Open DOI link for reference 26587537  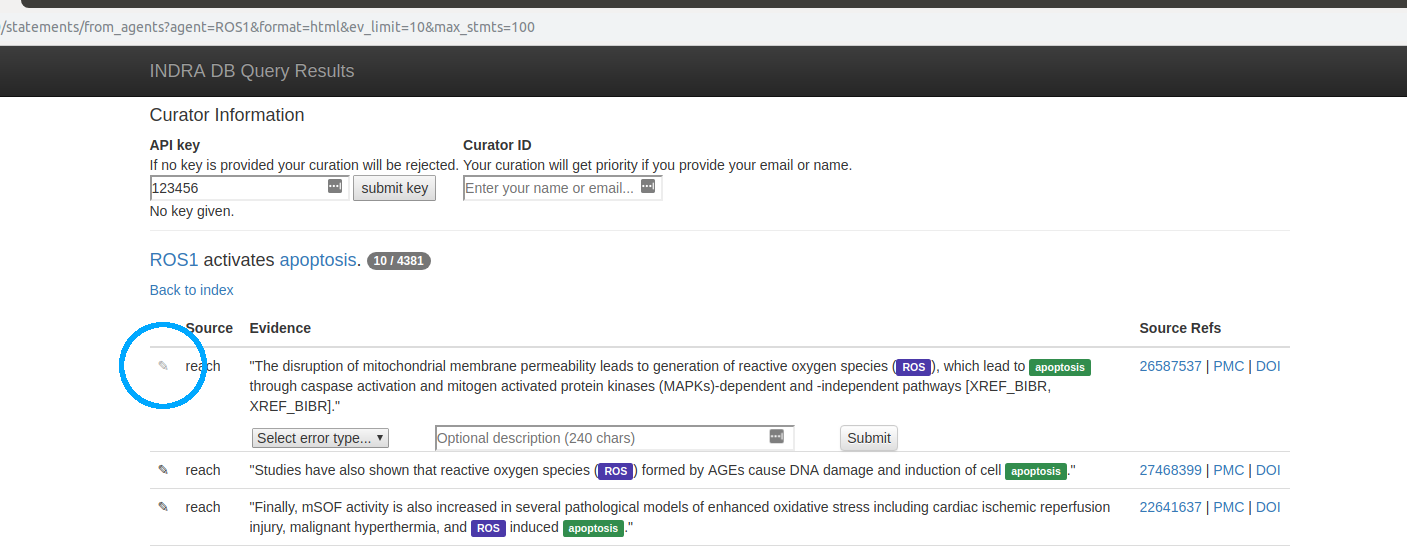coord(1268,366)
